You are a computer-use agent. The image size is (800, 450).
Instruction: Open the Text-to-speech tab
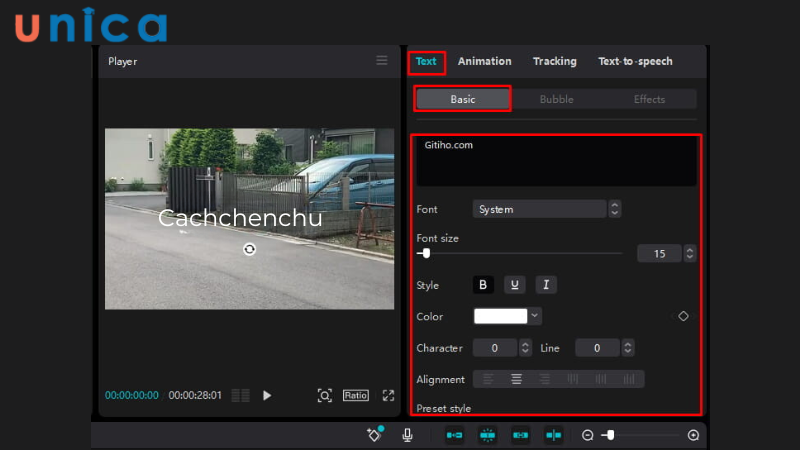coord(635,61)
